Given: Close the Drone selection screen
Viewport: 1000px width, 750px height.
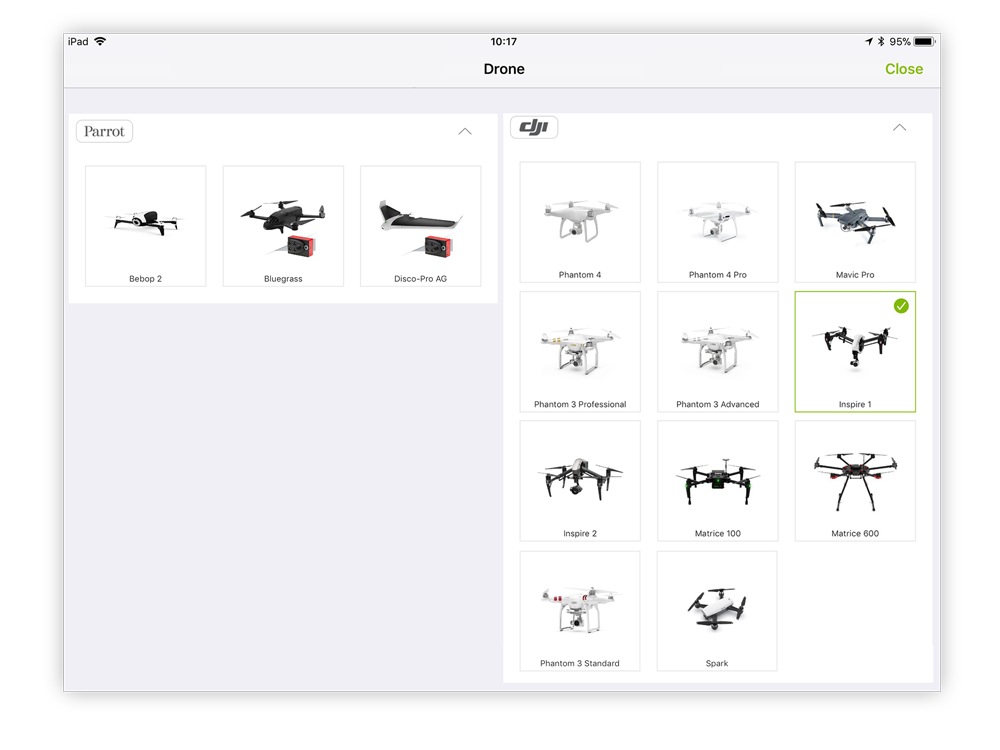Looking at the screenshot, I should [x=904, y=69].
